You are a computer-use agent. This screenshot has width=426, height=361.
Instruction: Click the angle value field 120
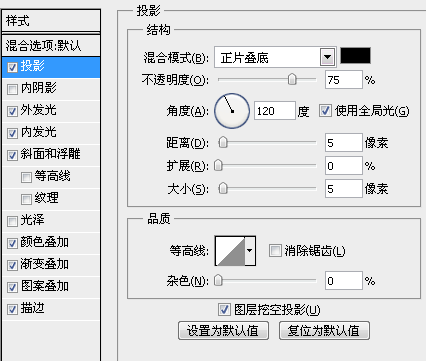tap(275, 111)
